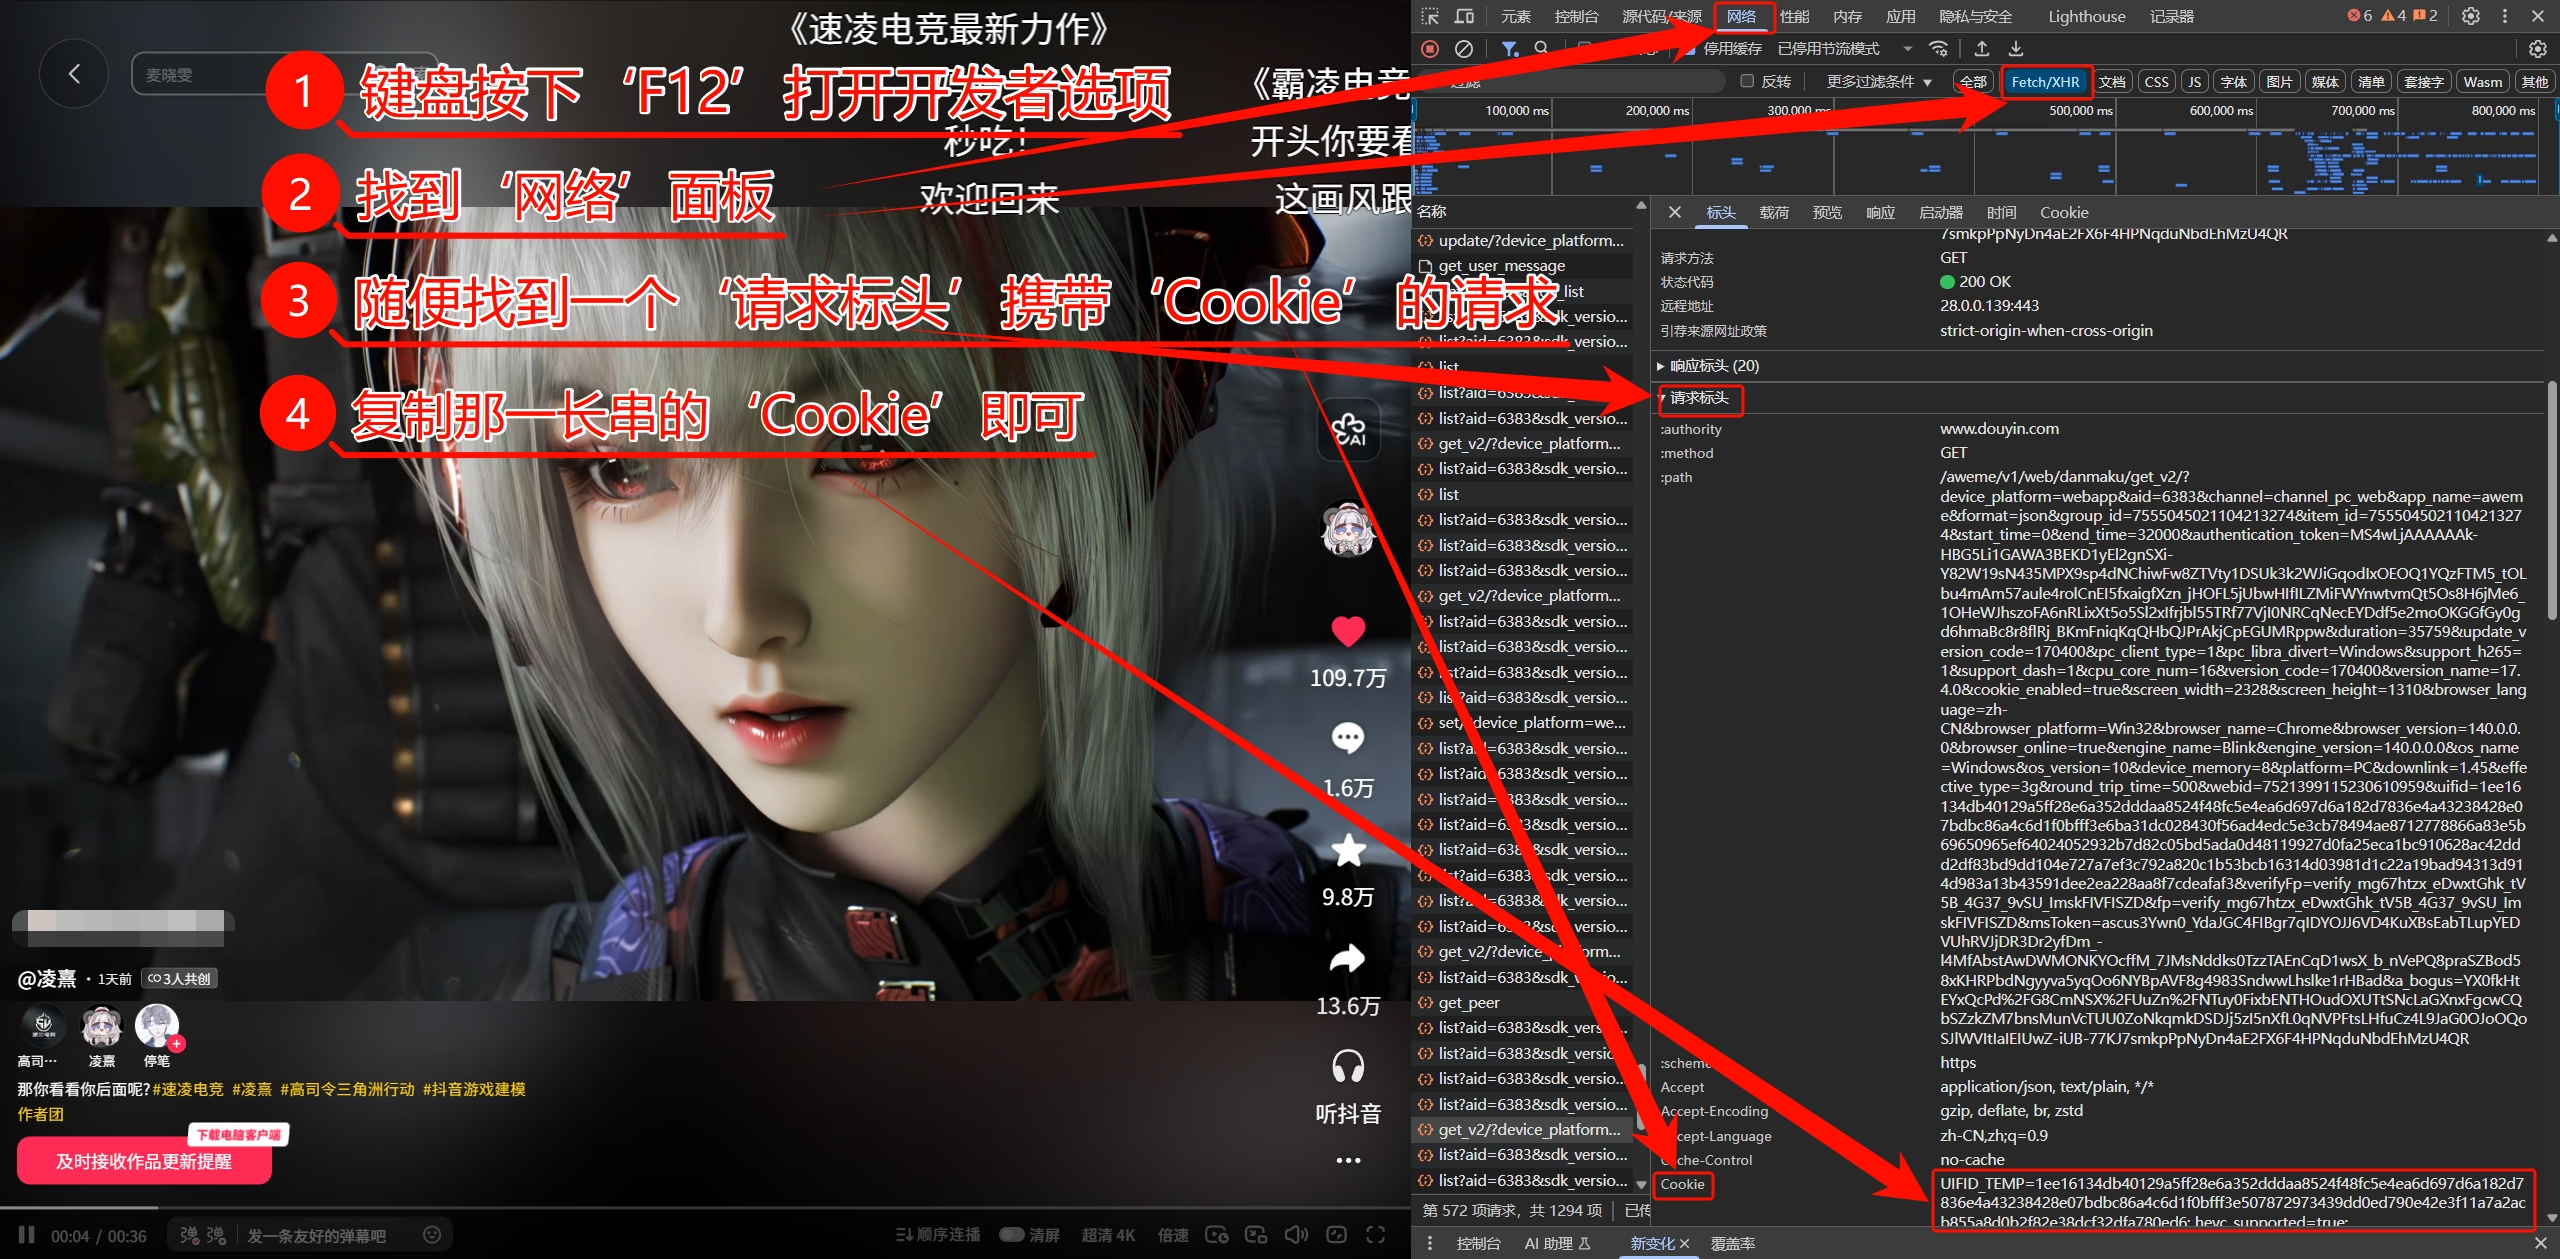2560x1259 pixels.
Task: Select the get_peer request in the list
Action: (x=1468, y=1002)
